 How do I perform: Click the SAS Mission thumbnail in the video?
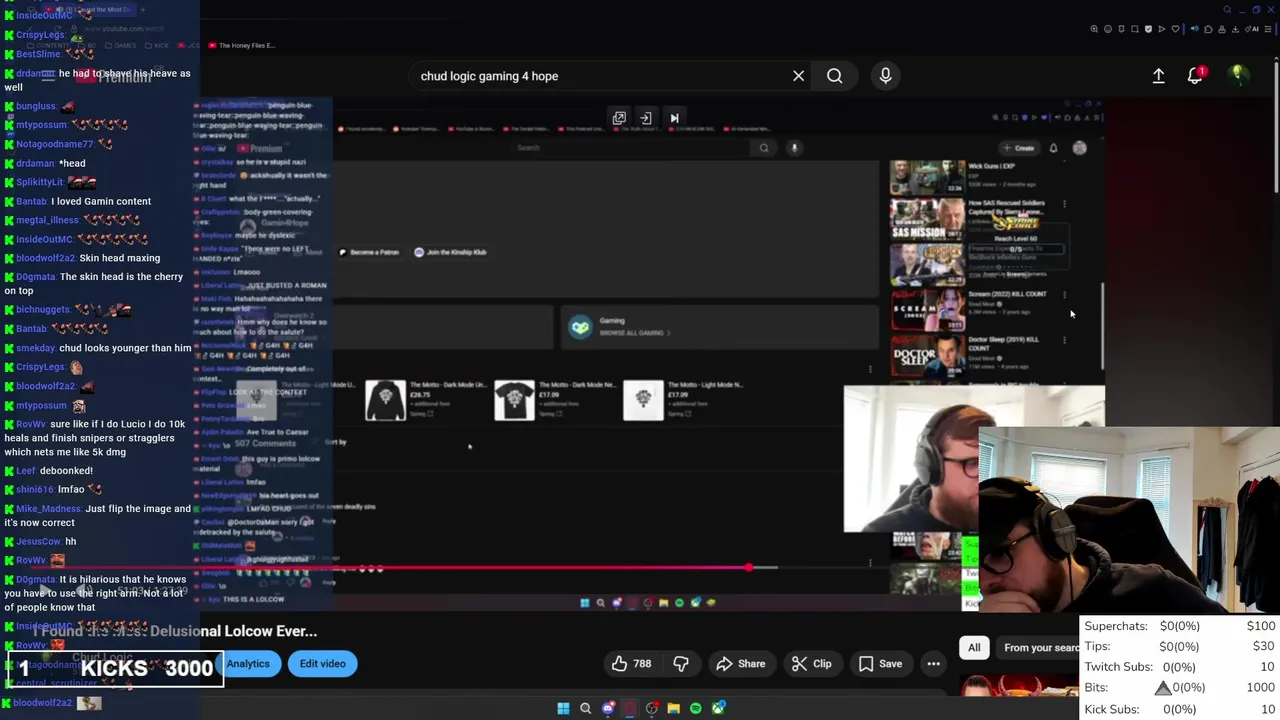point(927,220)
